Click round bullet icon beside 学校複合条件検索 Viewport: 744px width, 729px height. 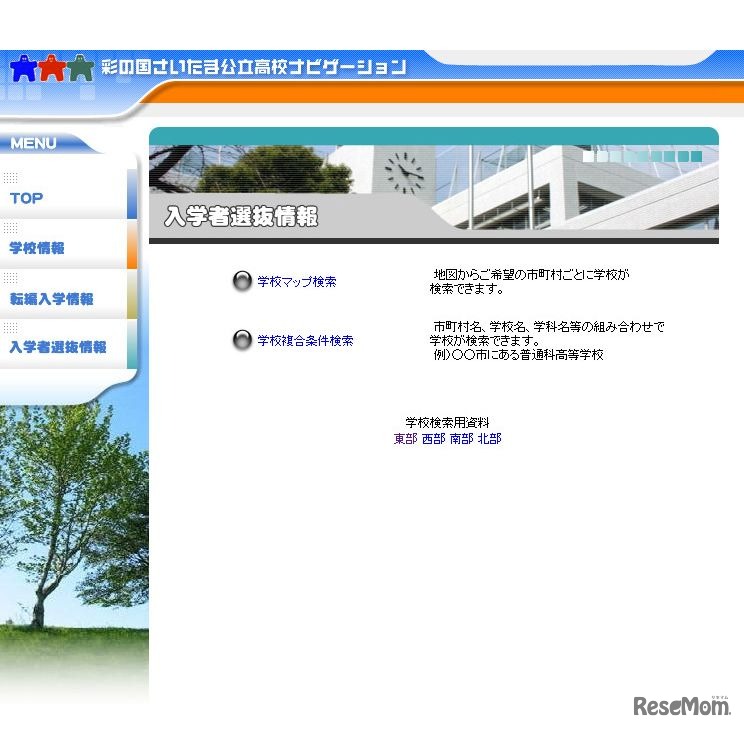(x=242, y=341)
